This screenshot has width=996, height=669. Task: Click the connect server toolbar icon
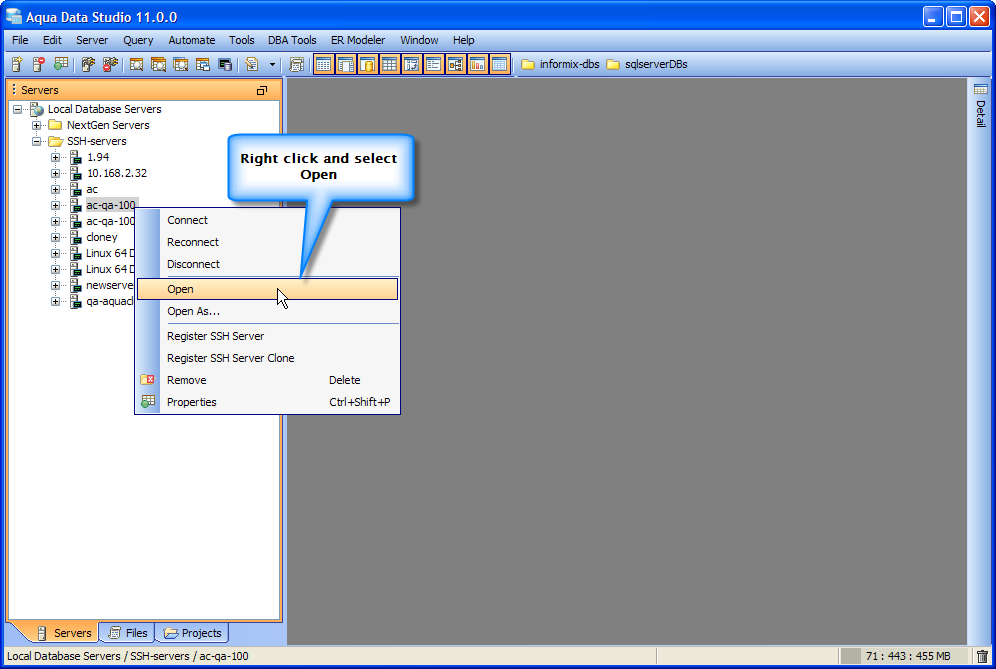(x=88, y=64)
